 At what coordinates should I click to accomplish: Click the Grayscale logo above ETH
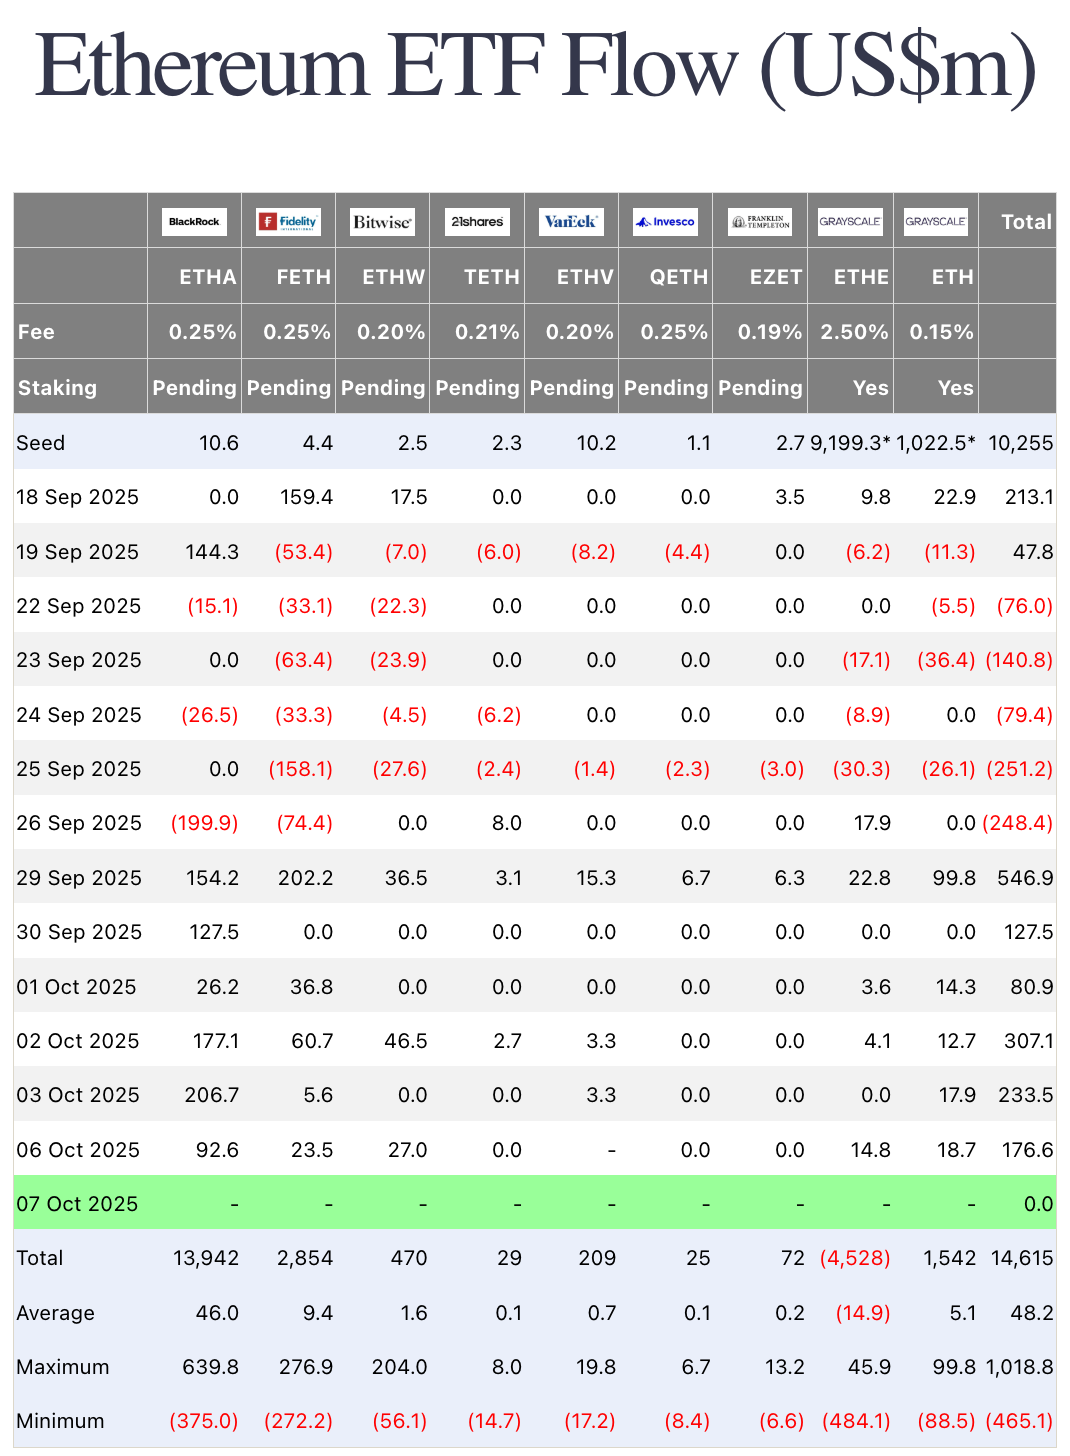pyautogui.click(x=936, y=222)
